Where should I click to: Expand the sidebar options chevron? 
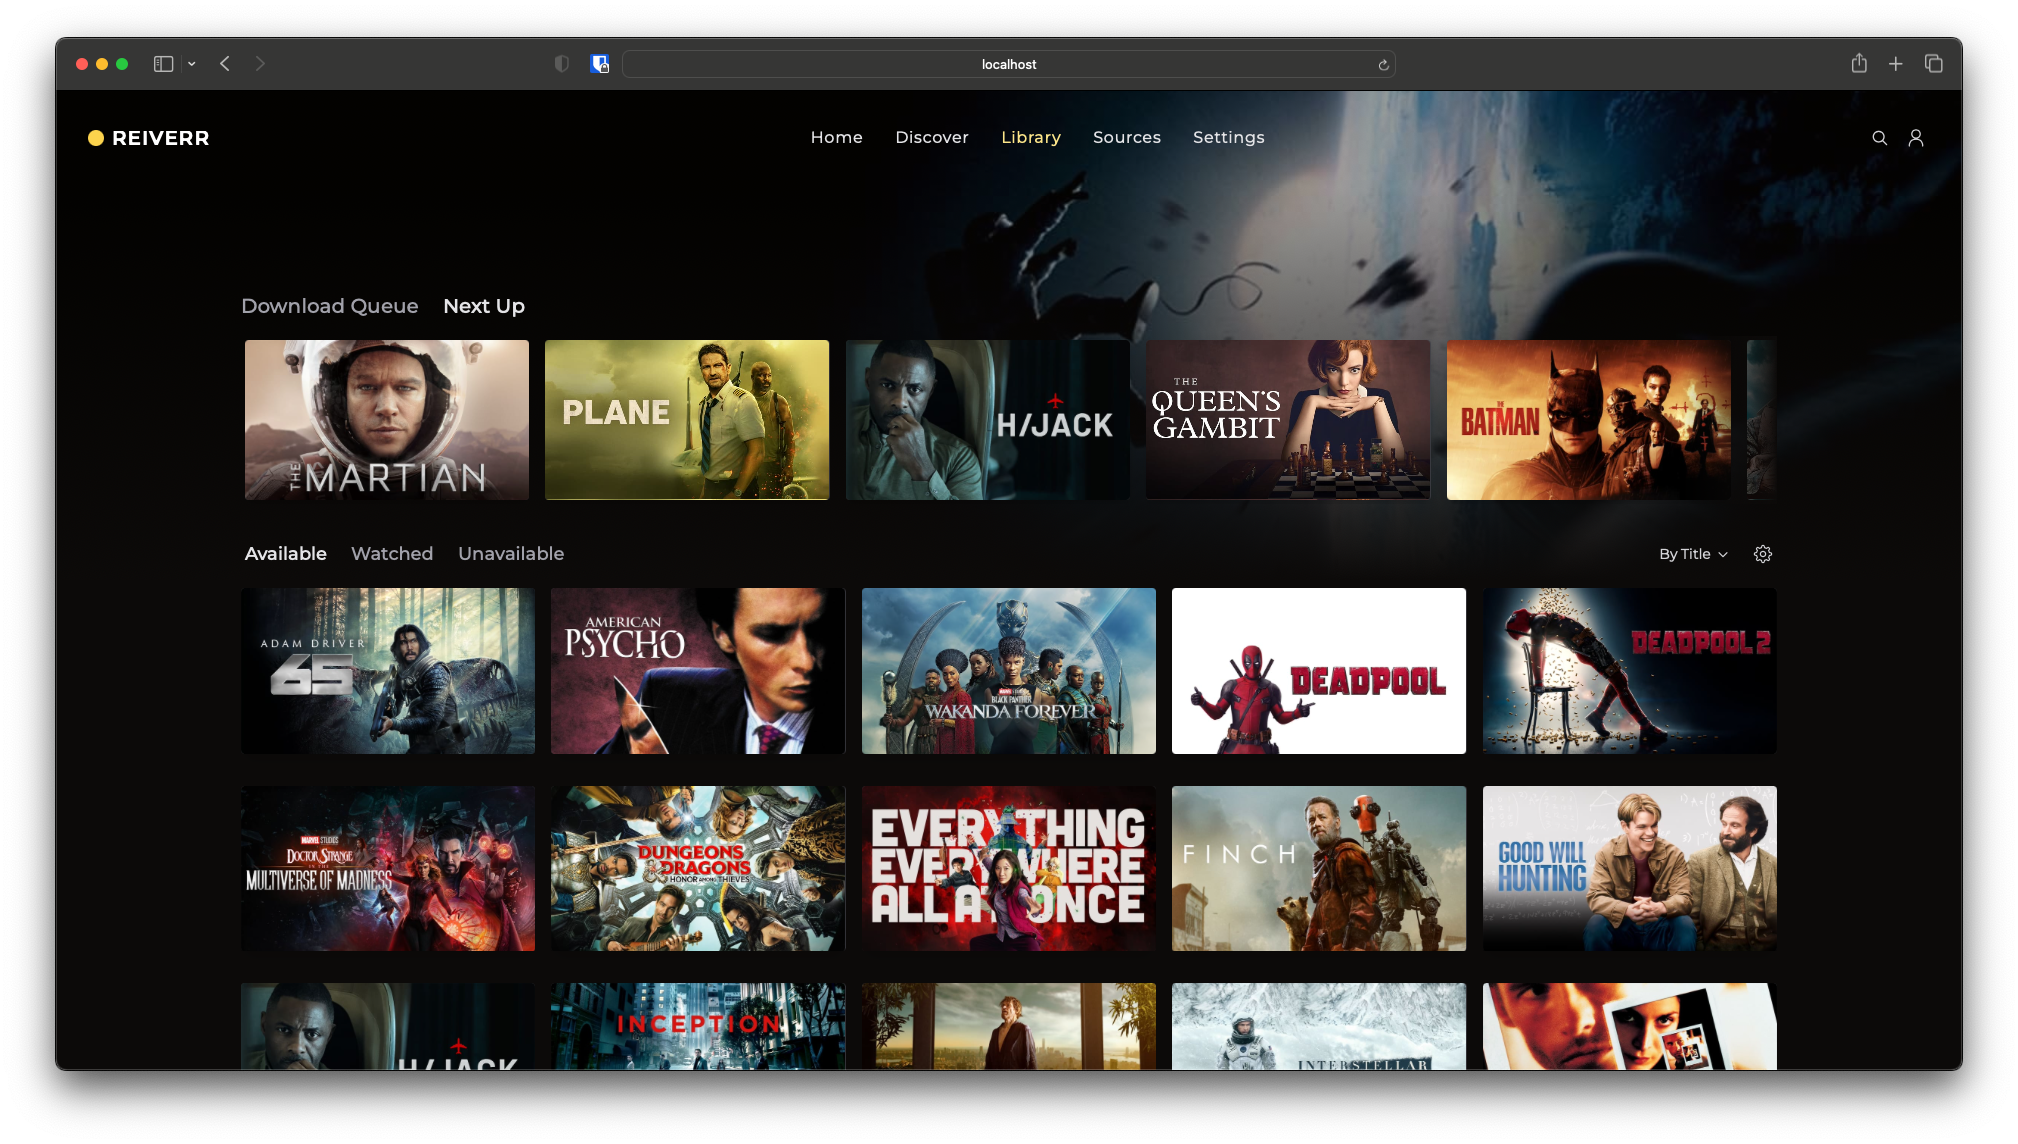tap(191, 64)
